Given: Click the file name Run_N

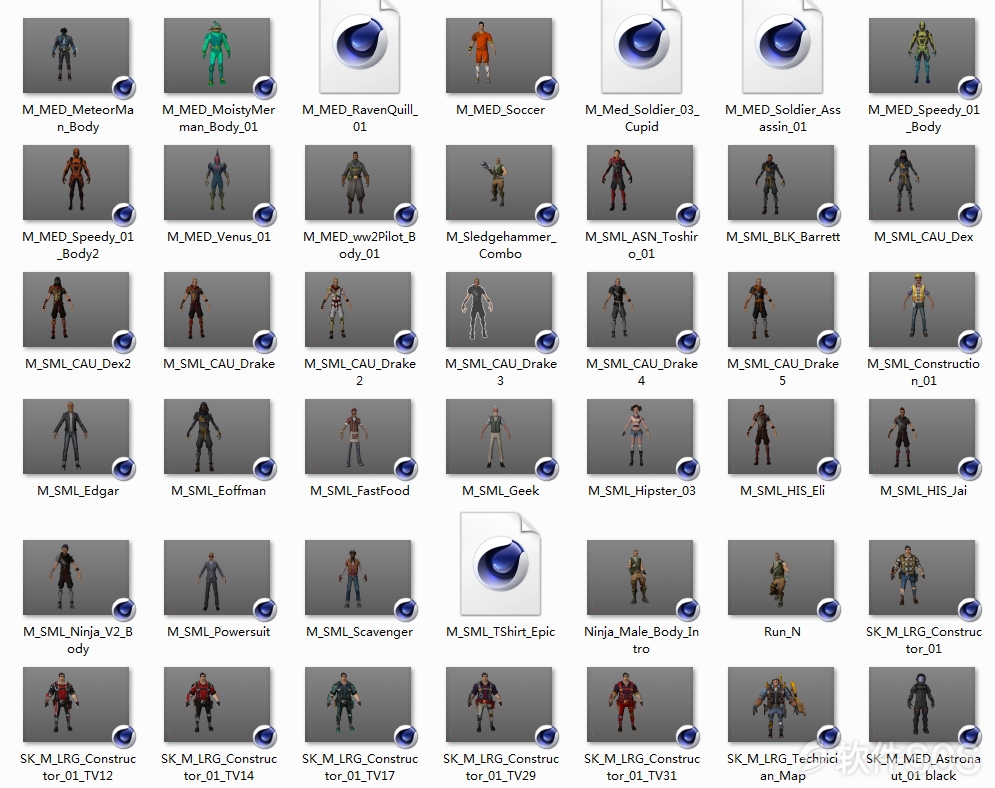Looking at the screenshot, I should coord(782,631).
